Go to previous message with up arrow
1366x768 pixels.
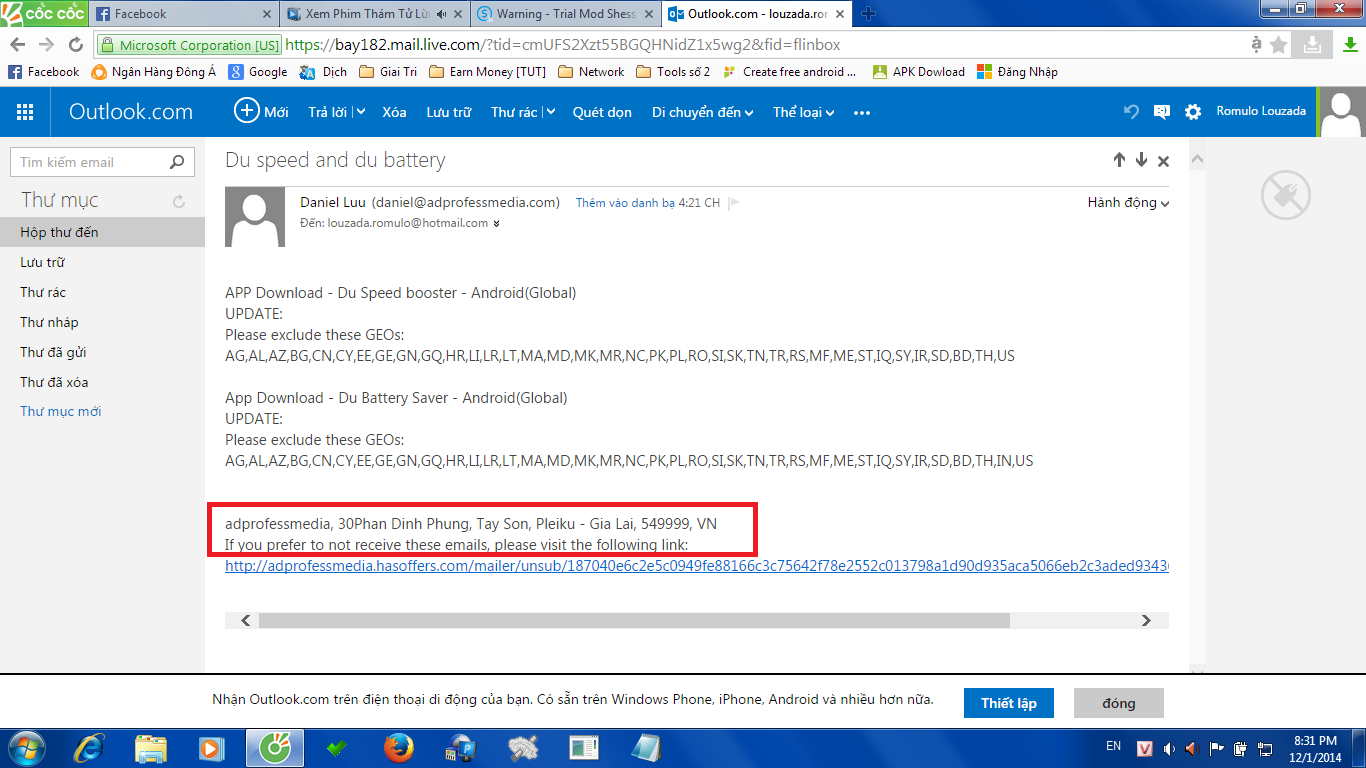pyautogui.click(x=1119, y=160)
